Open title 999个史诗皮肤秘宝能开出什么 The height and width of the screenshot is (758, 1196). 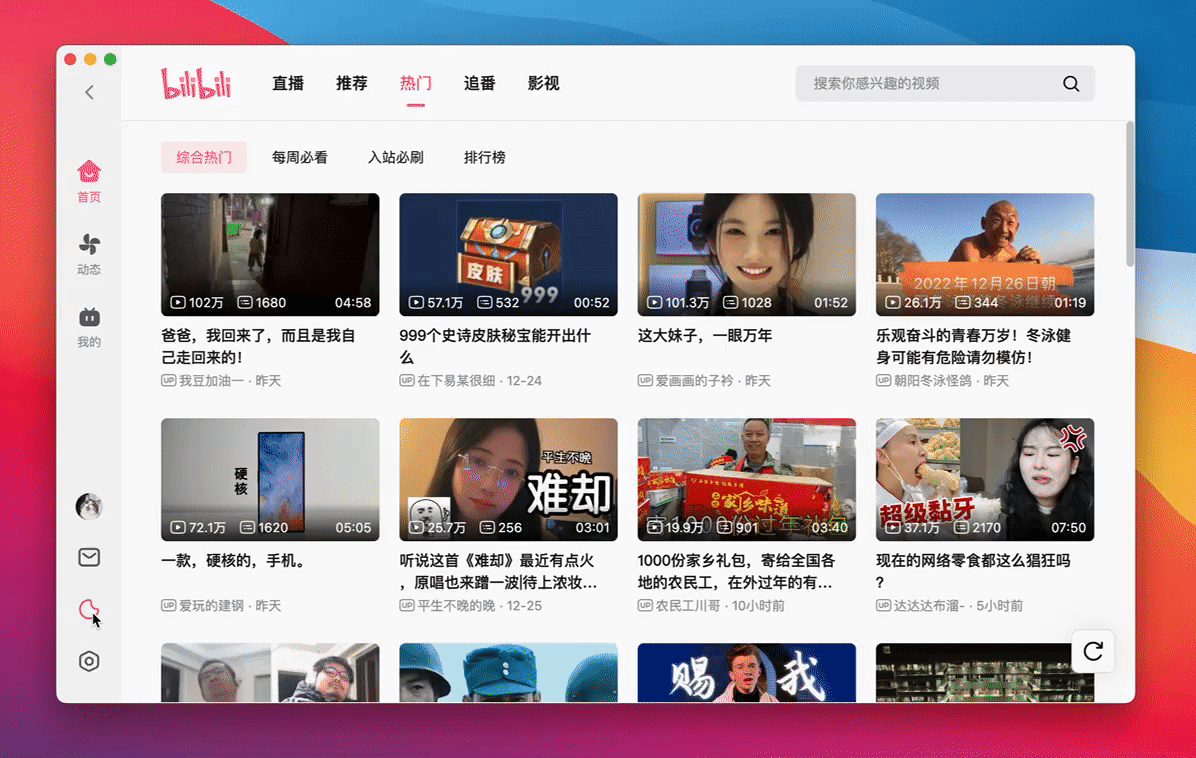tap(495, 346)
